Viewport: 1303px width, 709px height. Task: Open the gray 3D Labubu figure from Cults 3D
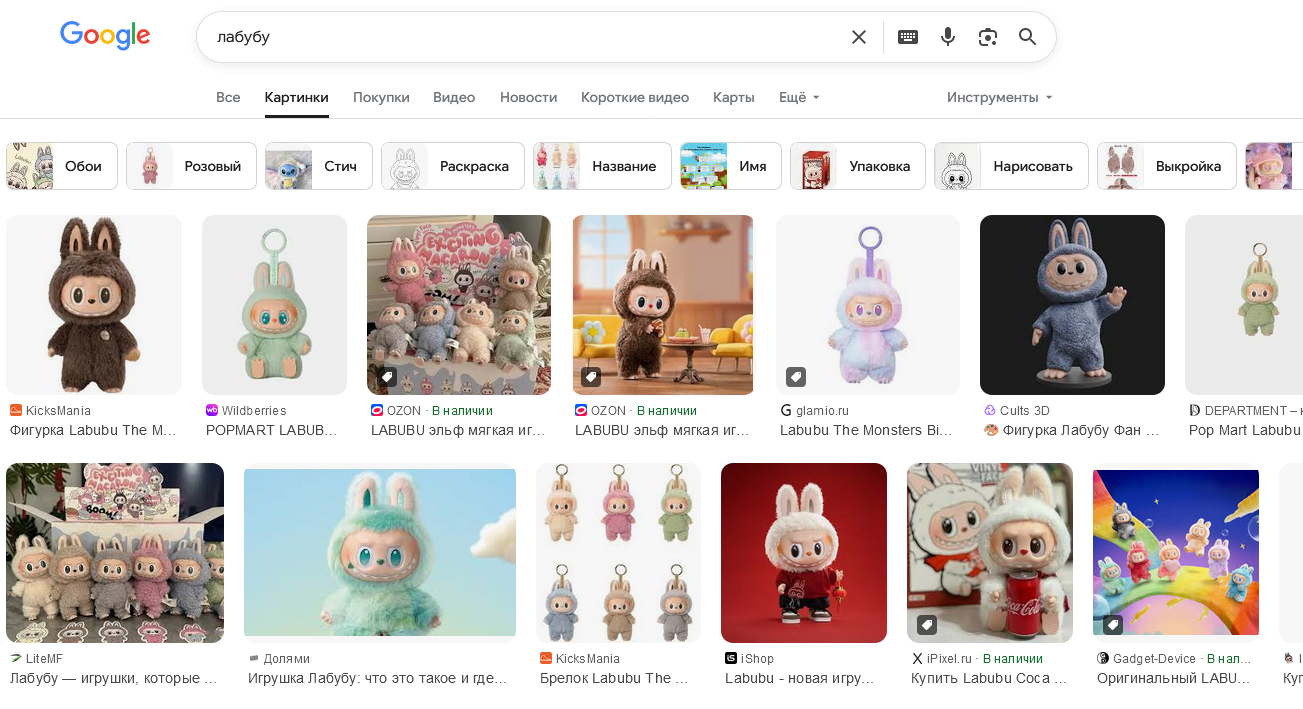click(1072, 305)
